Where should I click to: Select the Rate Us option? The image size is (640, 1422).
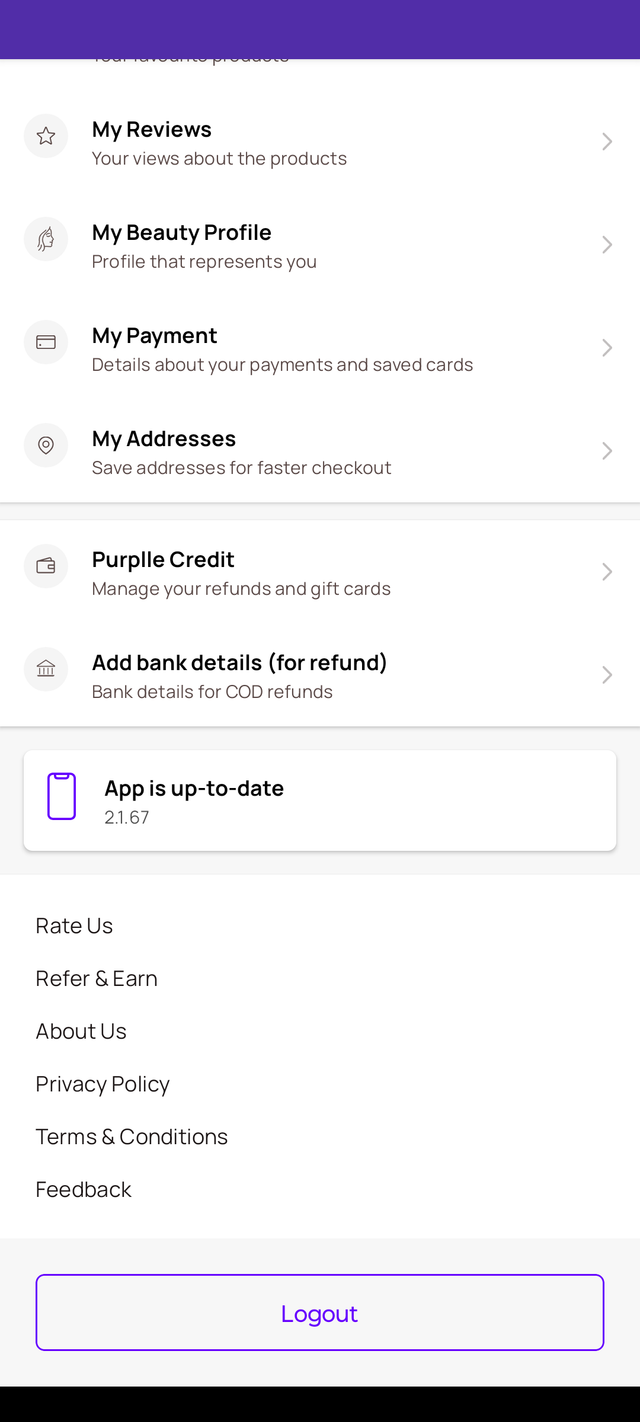(74, 926)
